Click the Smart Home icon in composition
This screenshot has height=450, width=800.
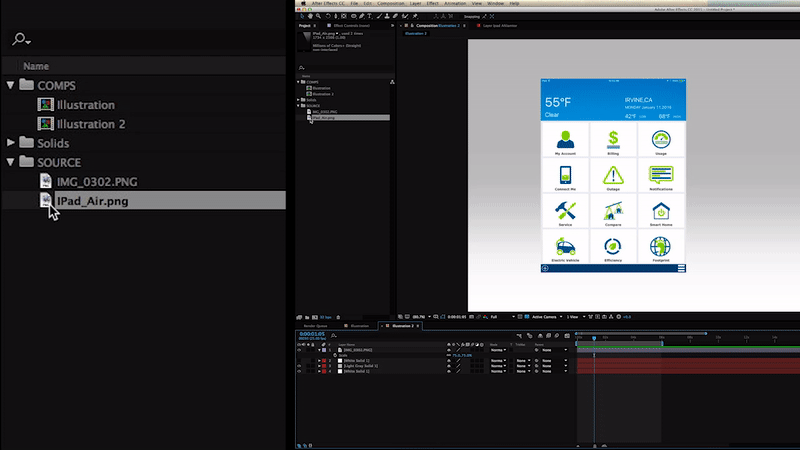pyautogui.click(x=660, y=212)
